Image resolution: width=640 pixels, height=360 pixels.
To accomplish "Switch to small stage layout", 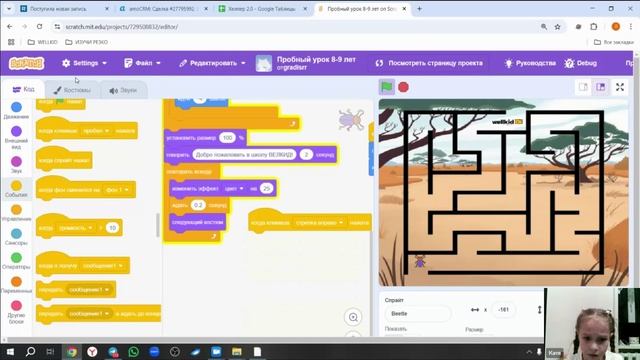I will 583,87.
